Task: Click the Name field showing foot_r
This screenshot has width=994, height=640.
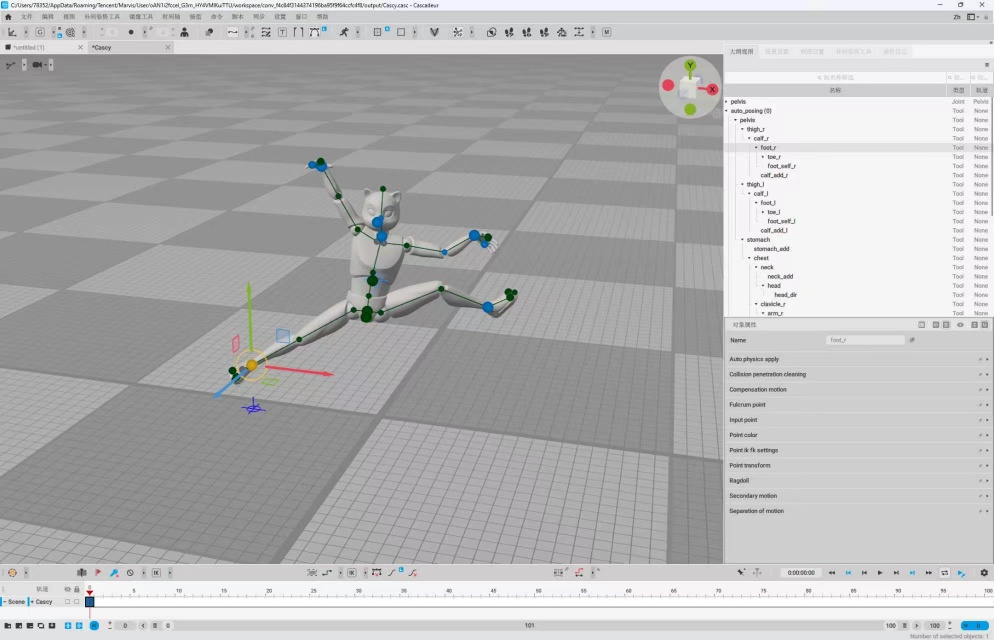Action: 865,340
